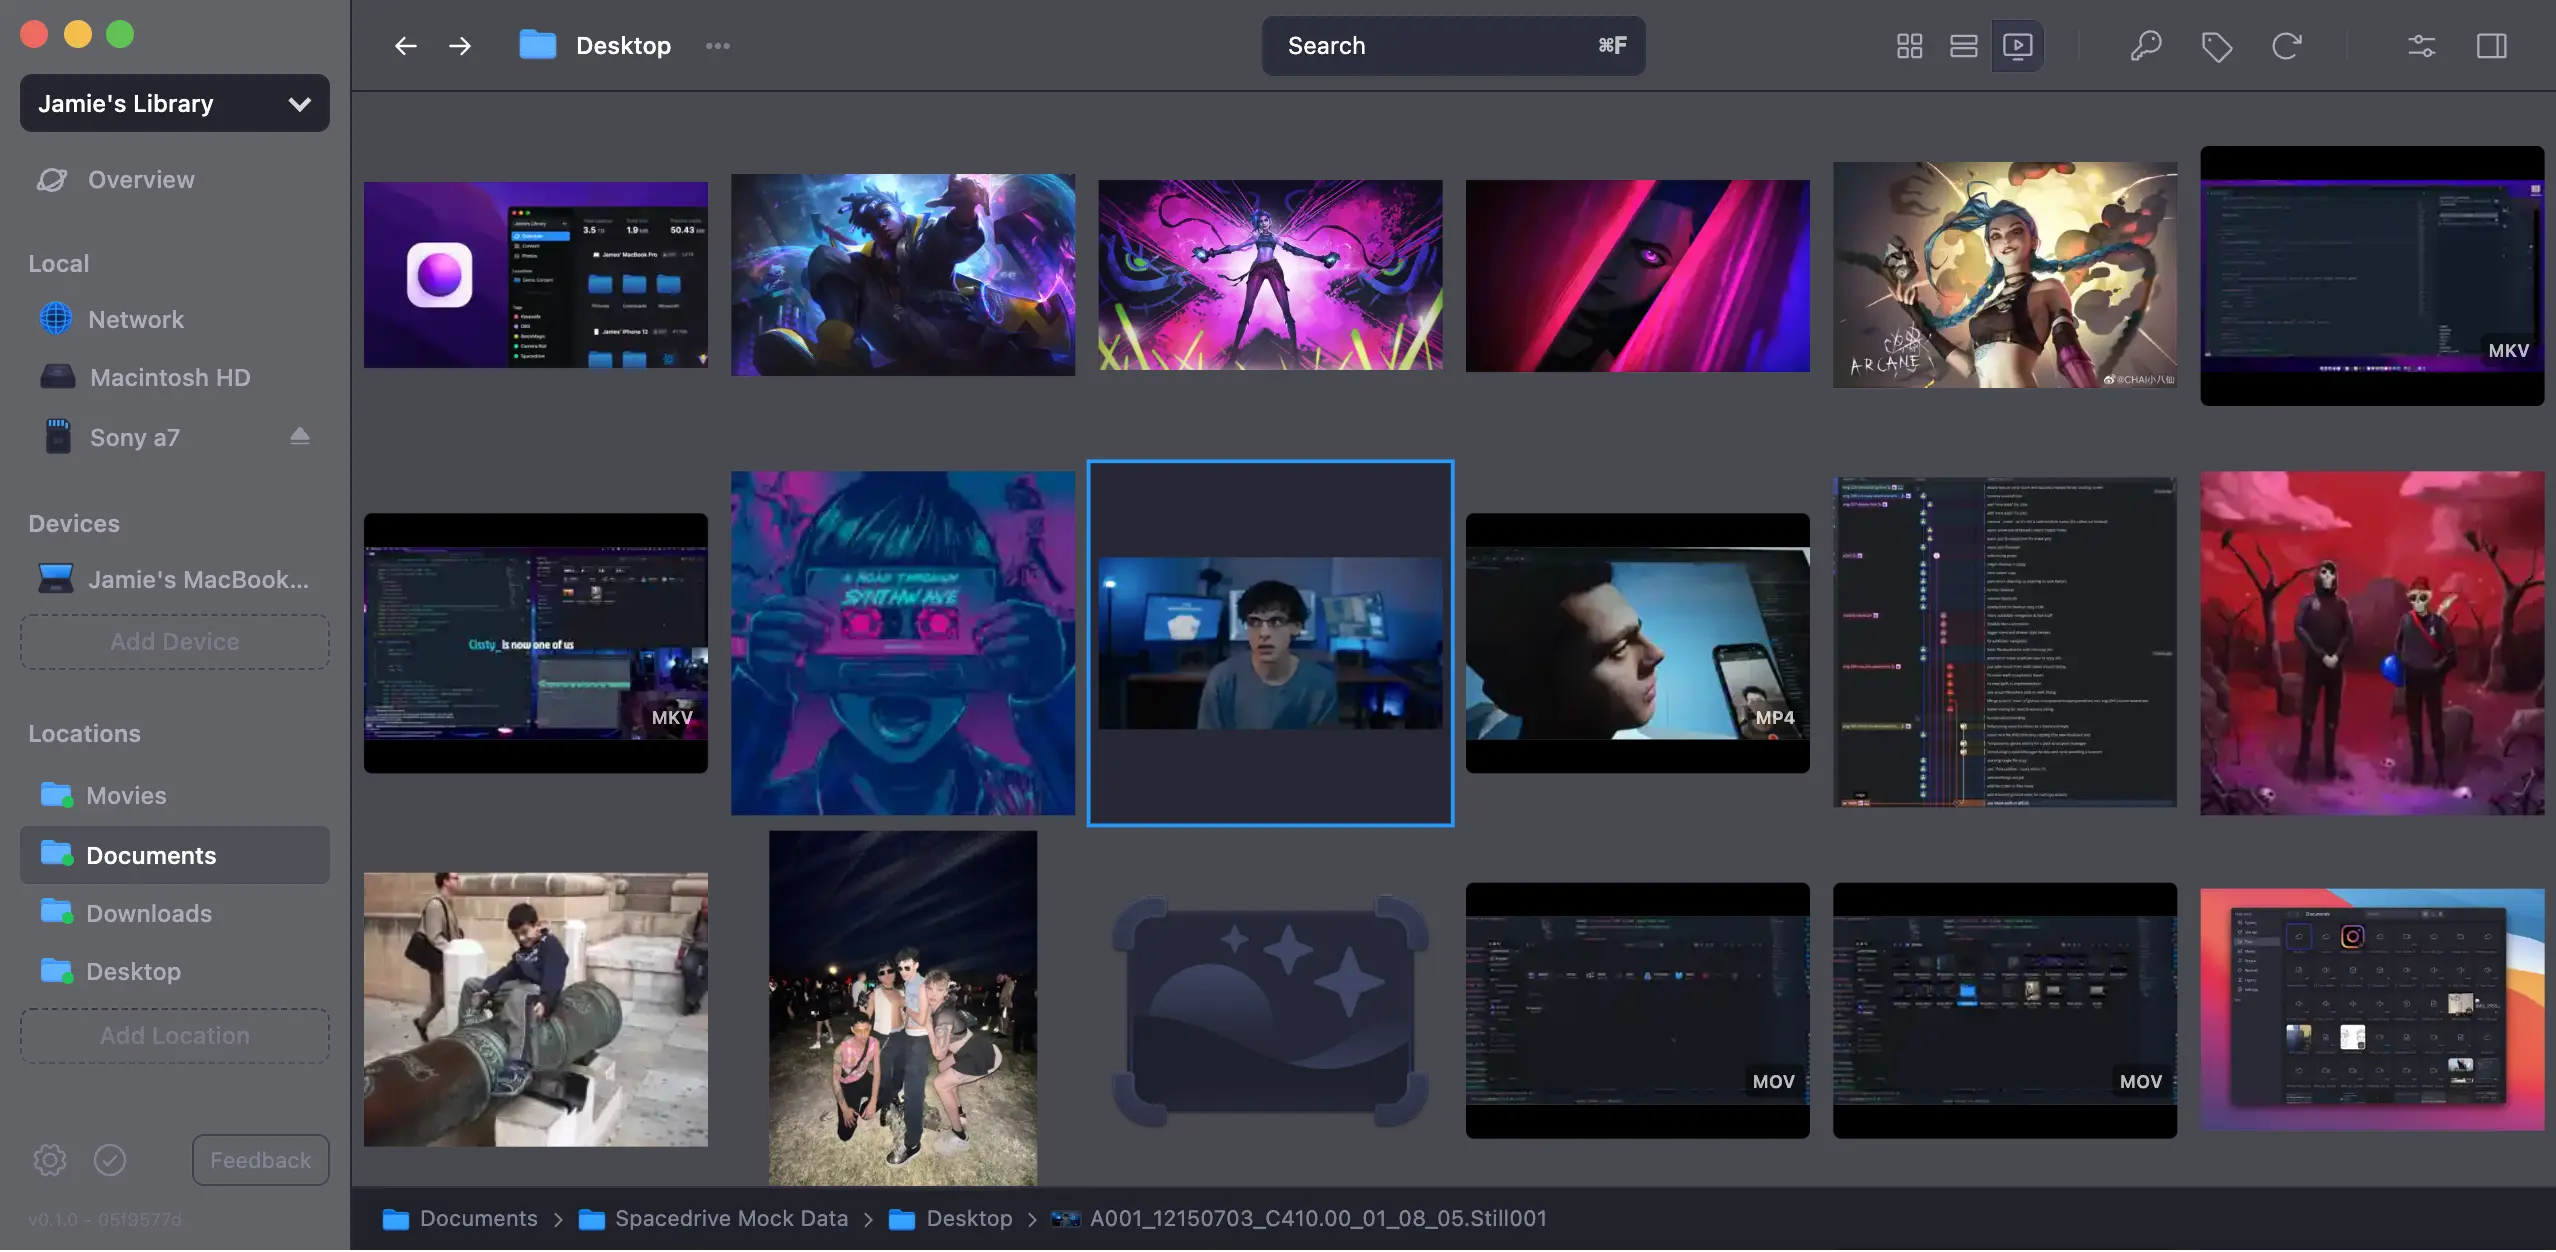This screenshot has width=2556, height=1252.
Task: Open settings gear in sidebar
Action: coord(50,1160)
